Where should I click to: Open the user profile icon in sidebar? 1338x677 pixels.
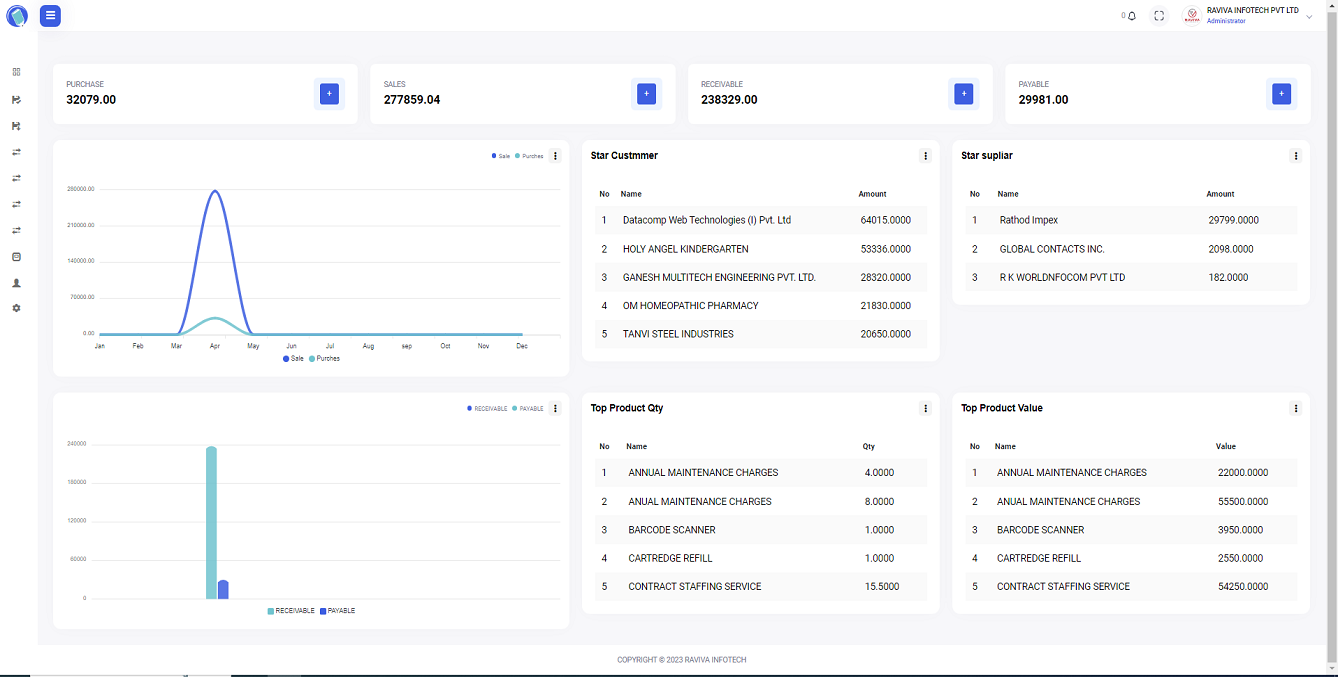pos(16,283)
